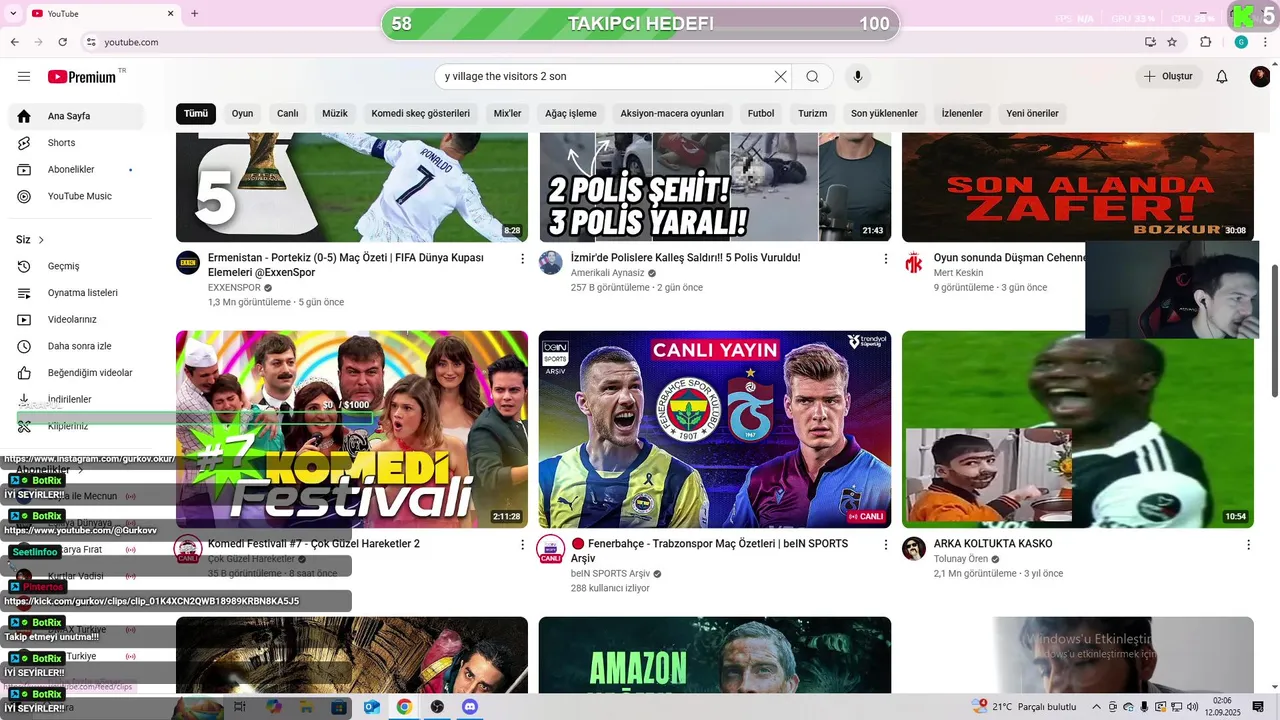
Task: Open the Tolunay Ören channel avatar
Action: [x=914, y=549]
